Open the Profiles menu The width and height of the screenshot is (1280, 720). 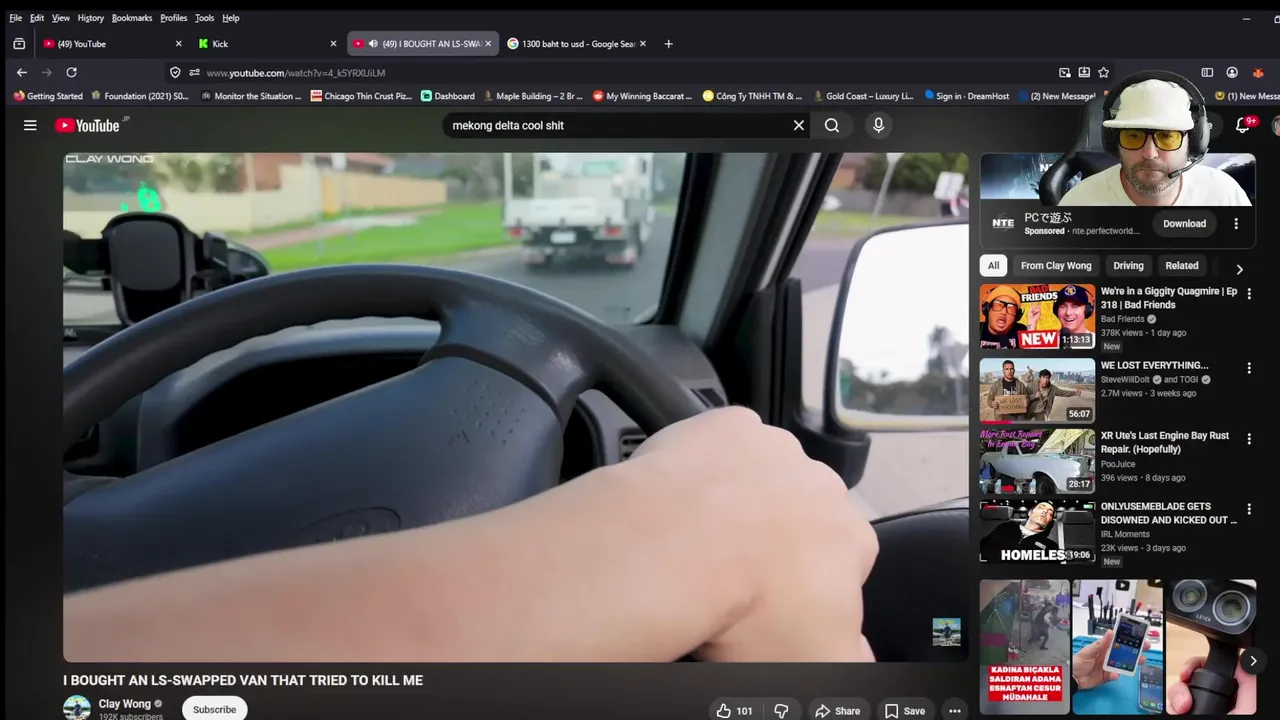click(173, 18)
